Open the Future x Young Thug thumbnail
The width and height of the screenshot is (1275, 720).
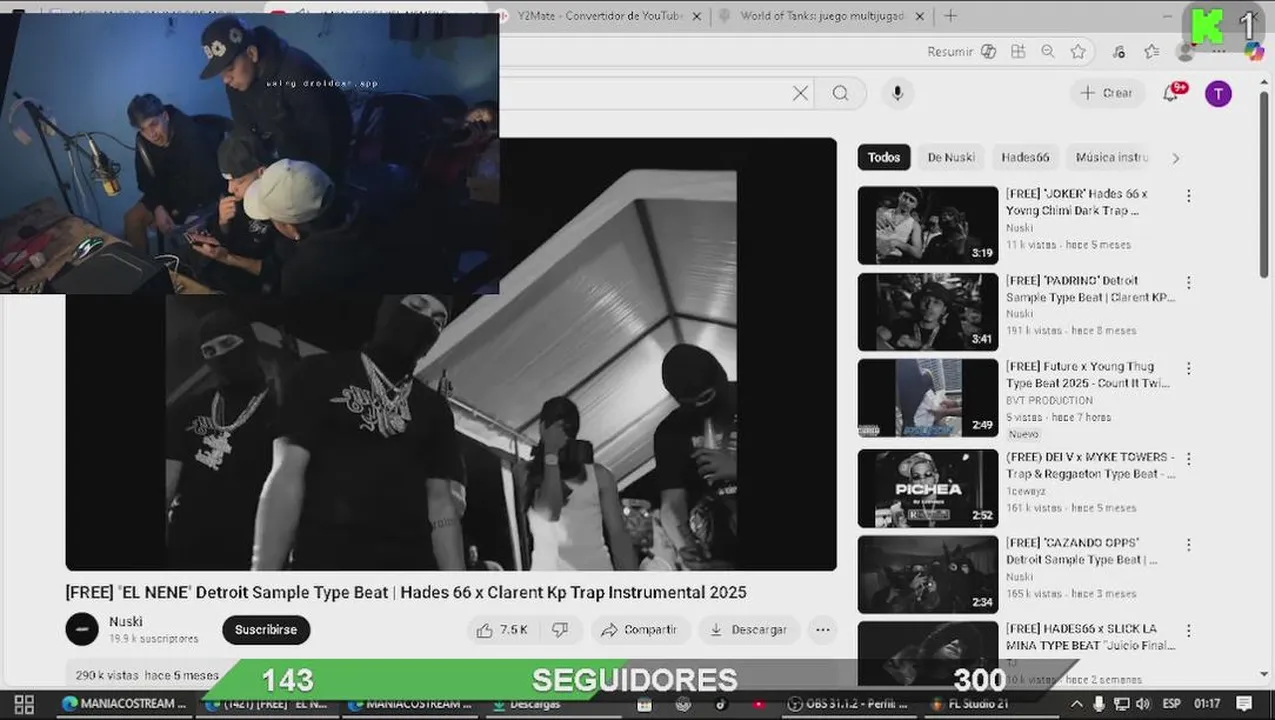coord(928,398)
